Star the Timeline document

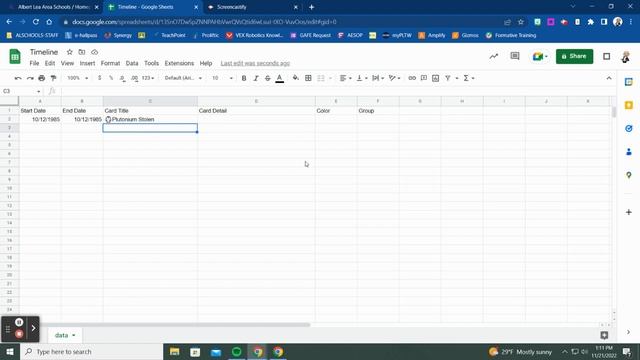pyautogui.click(x=69, y=52)
